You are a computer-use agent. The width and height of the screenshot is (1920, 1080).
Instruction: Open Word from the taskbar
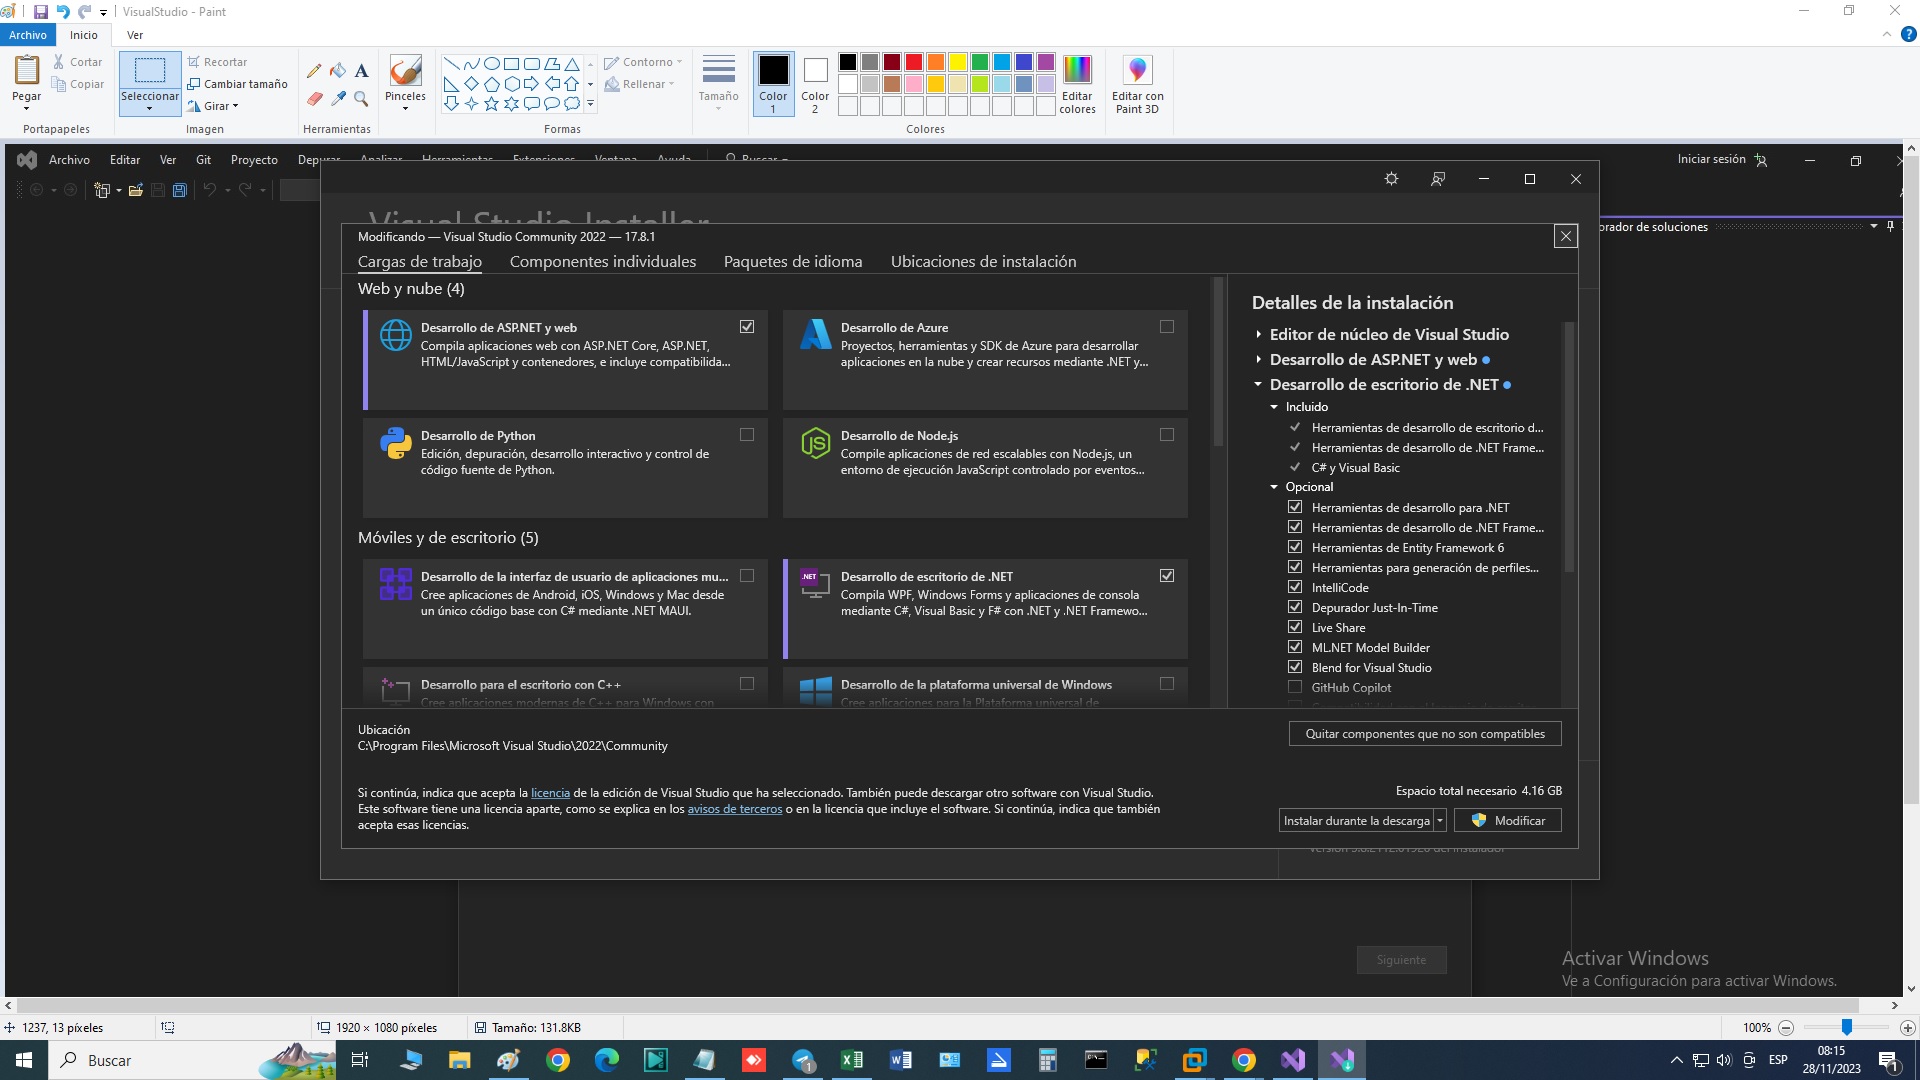[x=901, y=1060]
